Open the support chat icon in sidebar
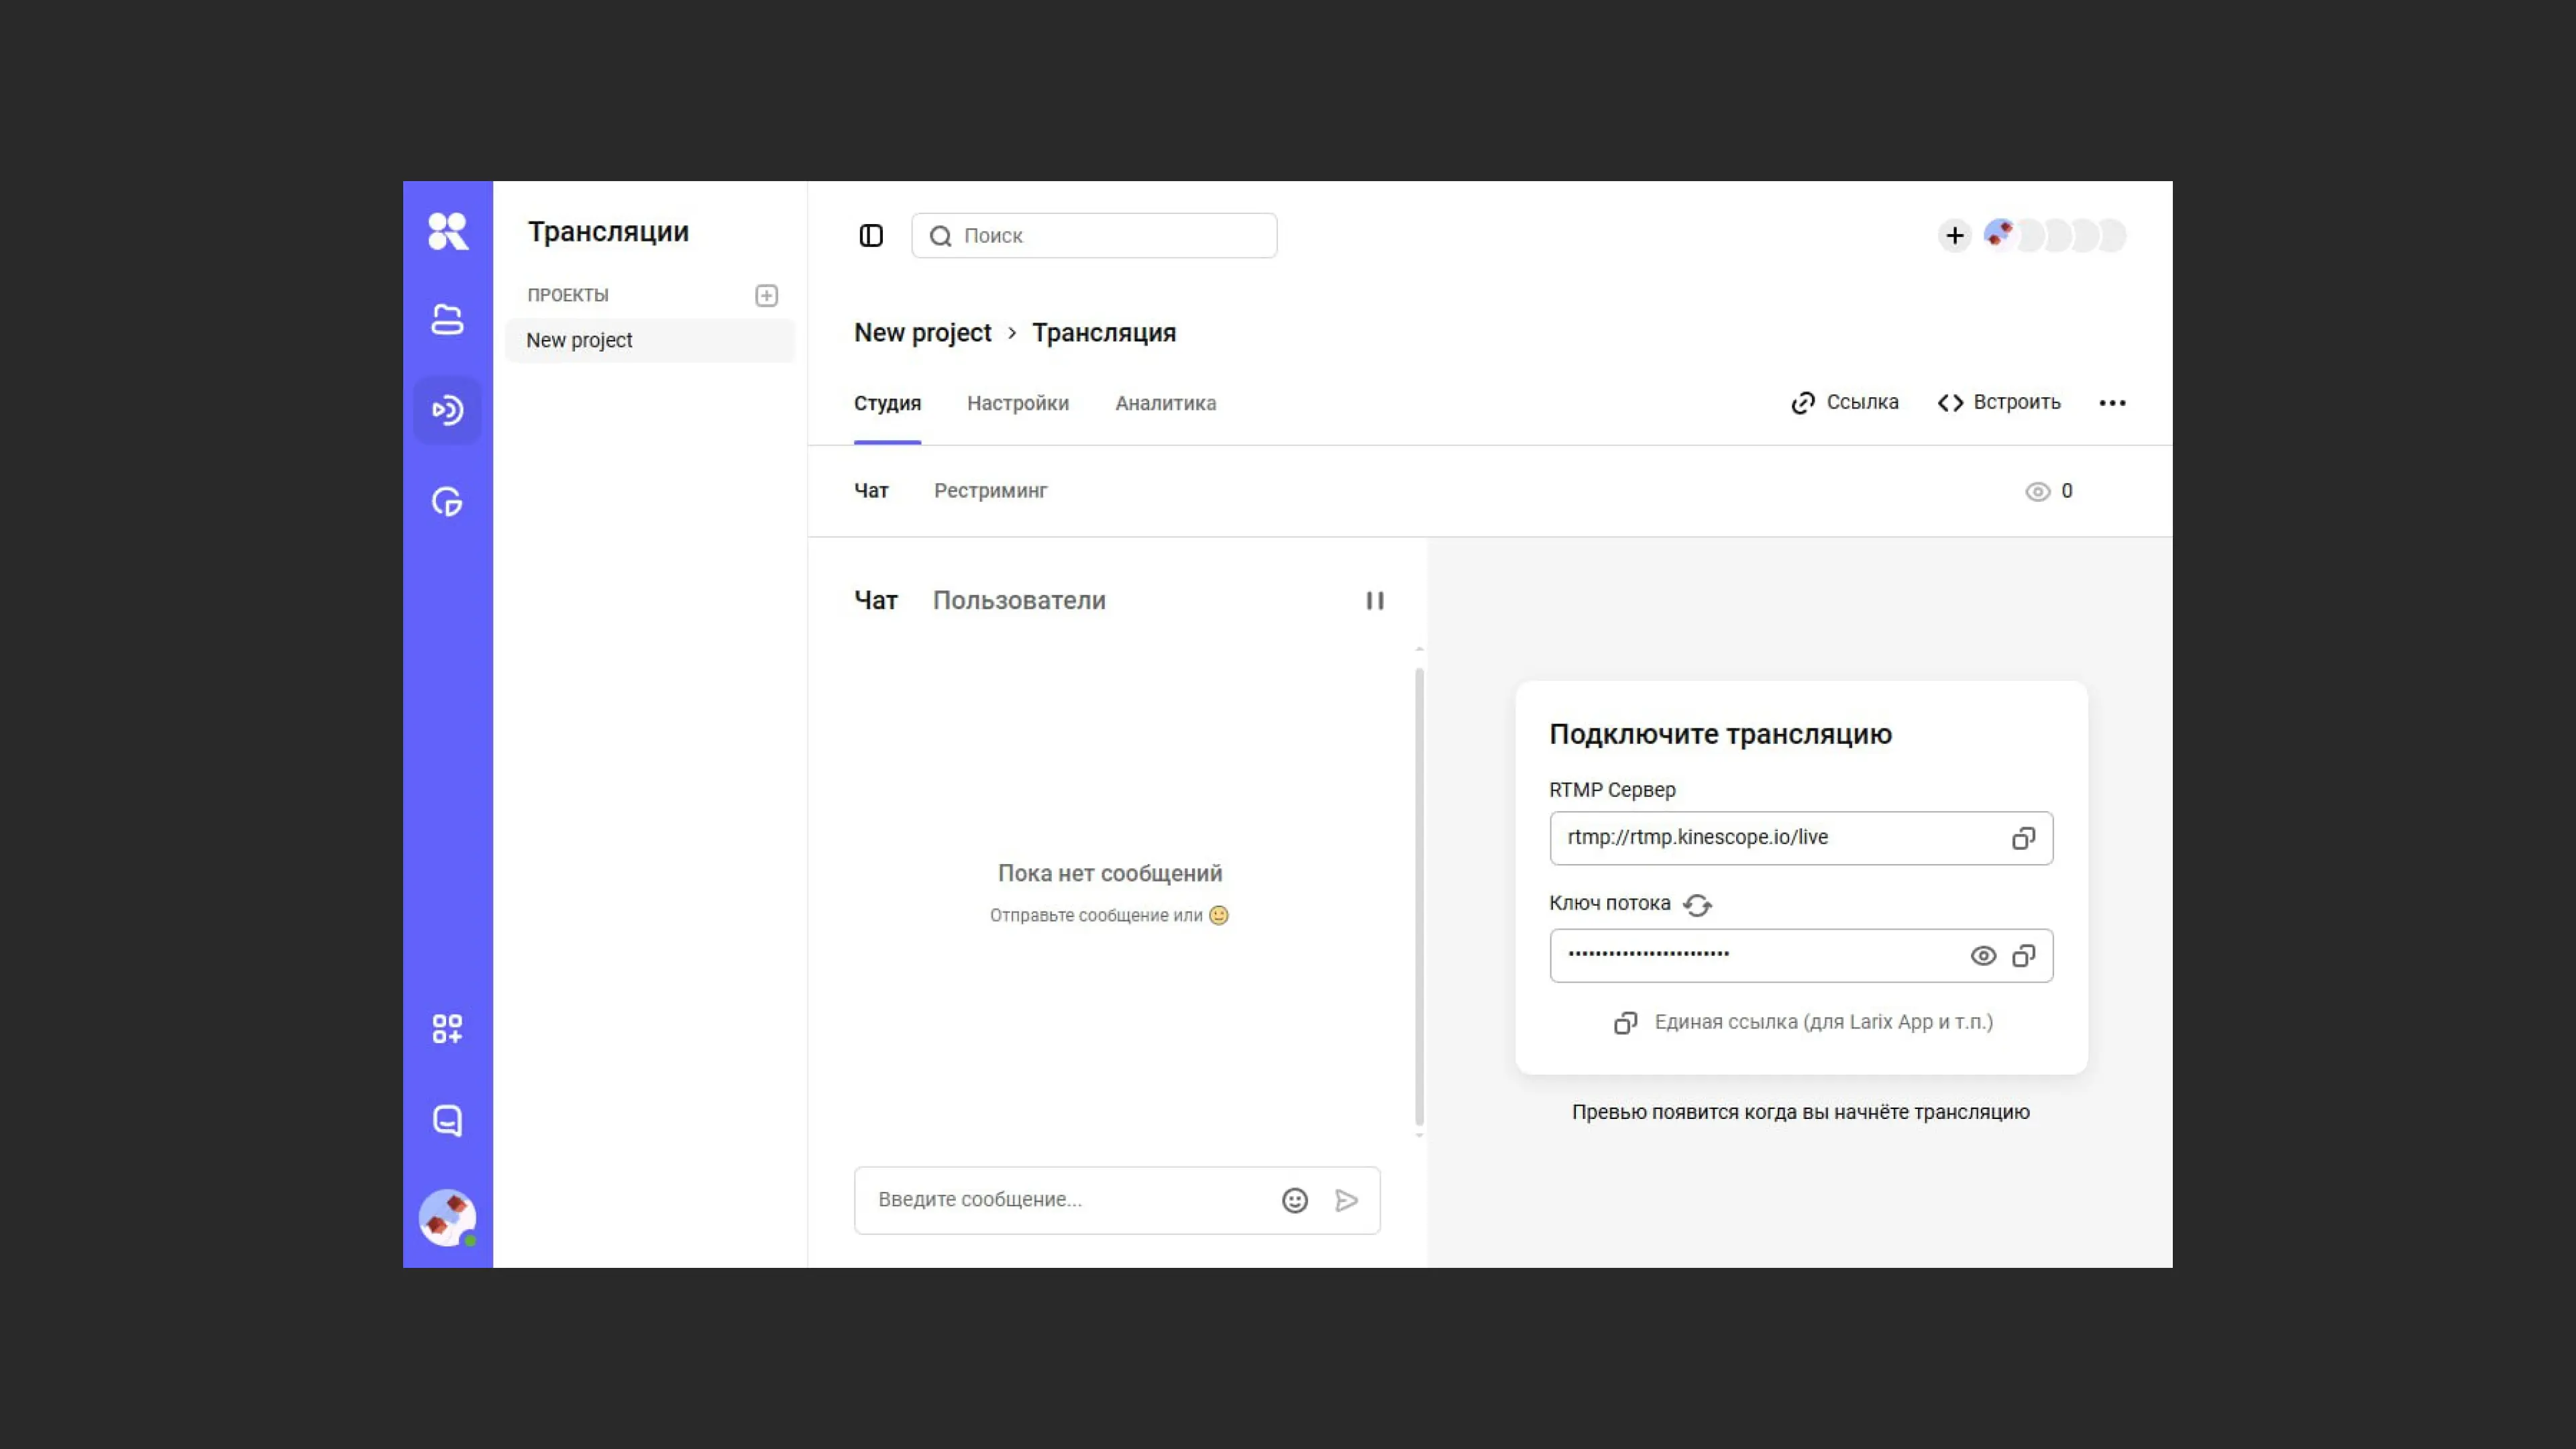 tap(447, 1120)
